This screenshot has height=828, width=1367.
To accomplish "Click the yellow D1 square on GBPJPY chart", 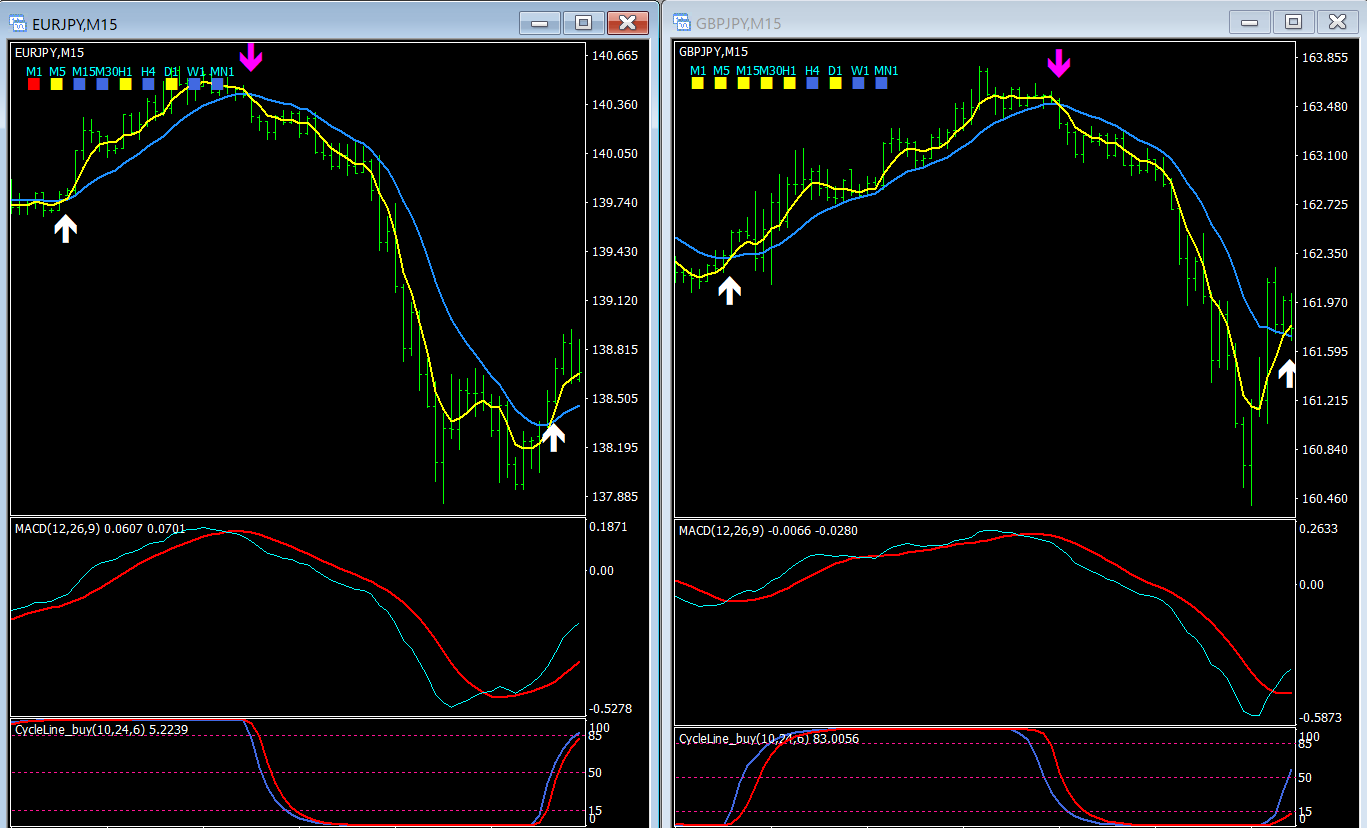I will [x=835, y=84].
